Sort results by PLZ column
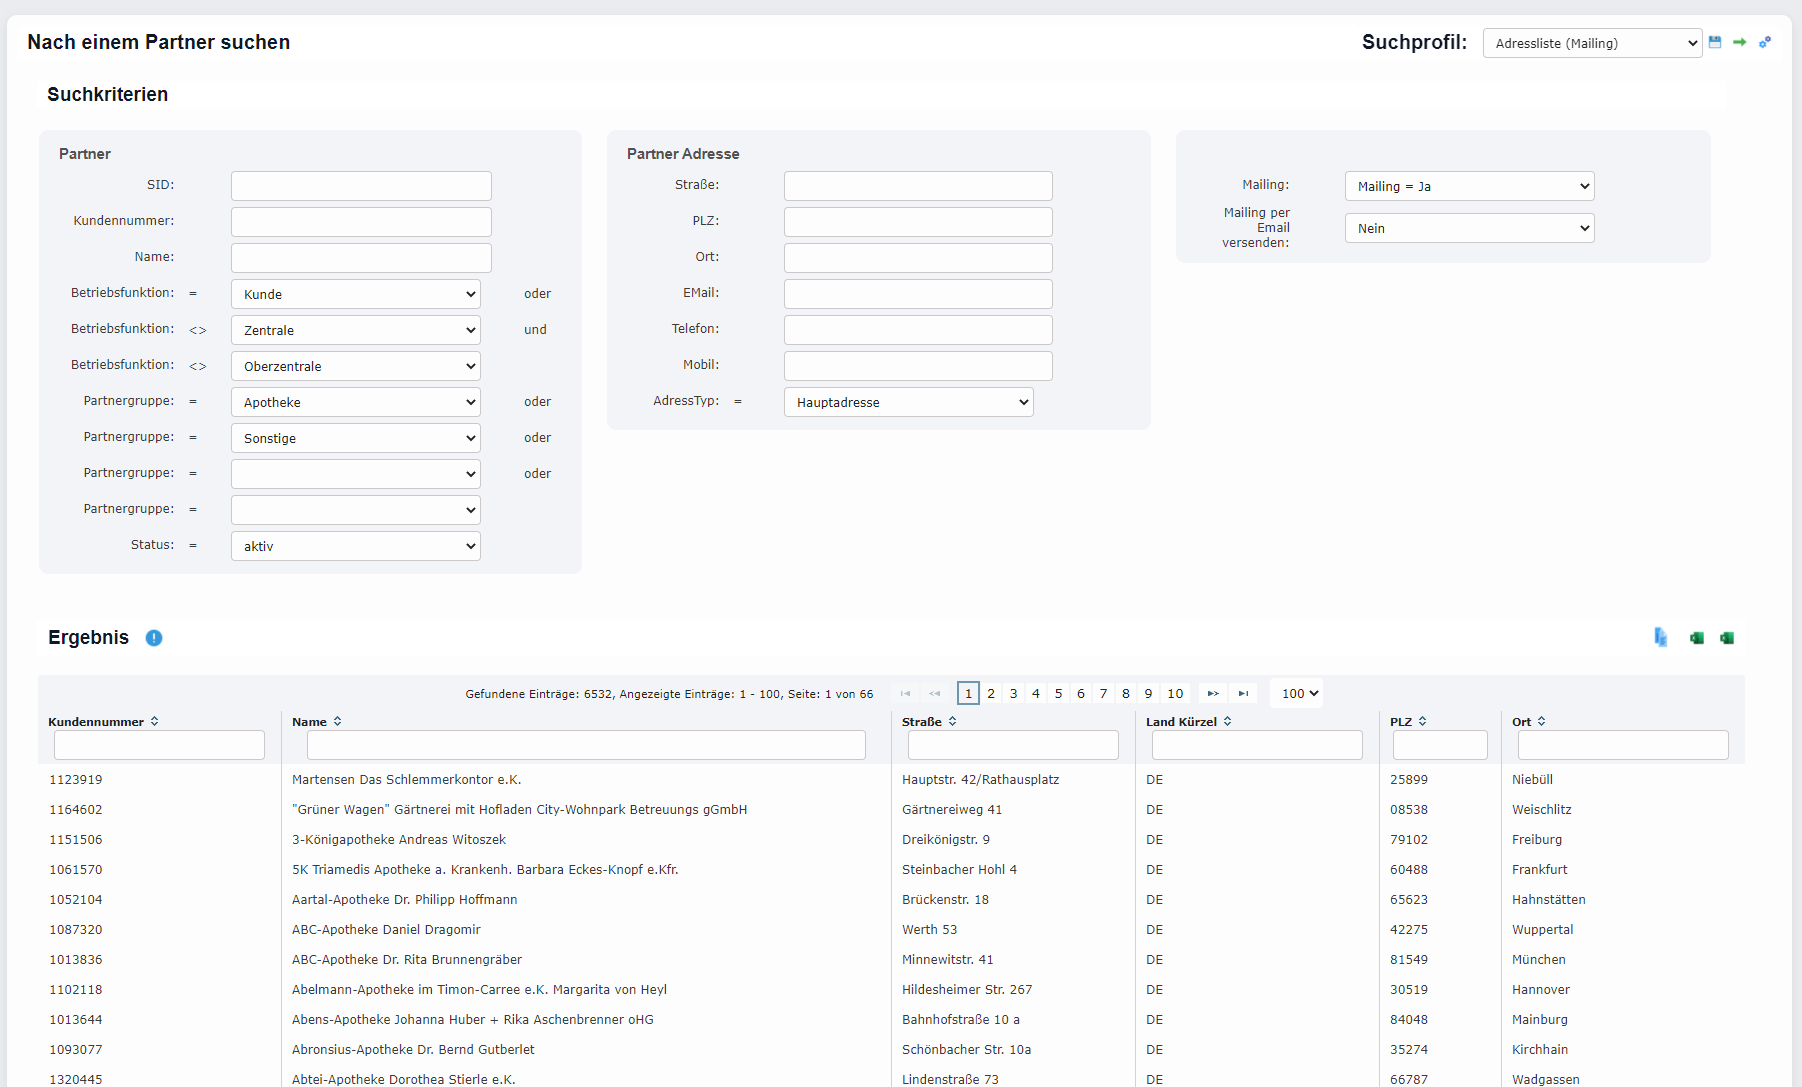 (x=1422, y=721)
